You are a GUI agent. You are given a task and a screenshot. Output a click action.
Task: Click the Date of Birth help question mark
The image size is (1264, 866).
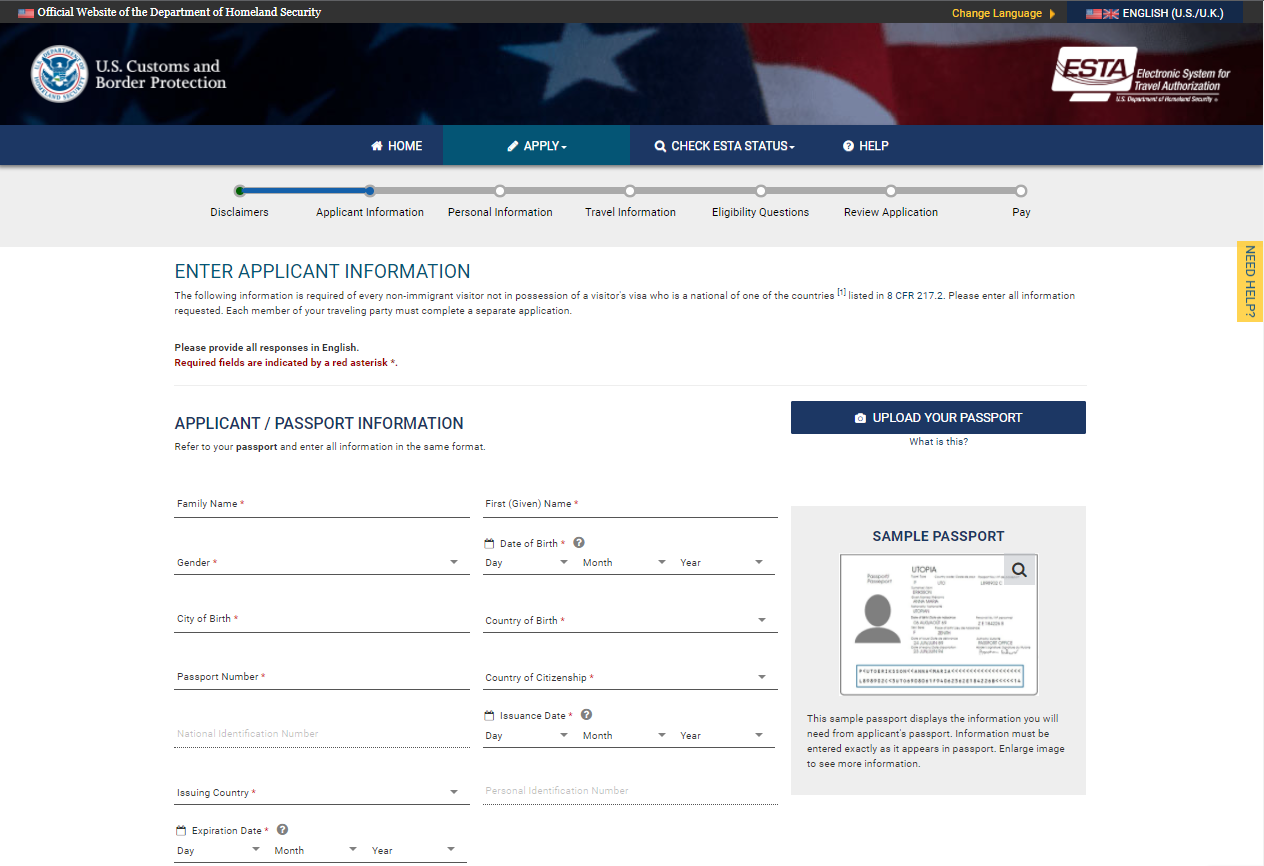point(579,543)
